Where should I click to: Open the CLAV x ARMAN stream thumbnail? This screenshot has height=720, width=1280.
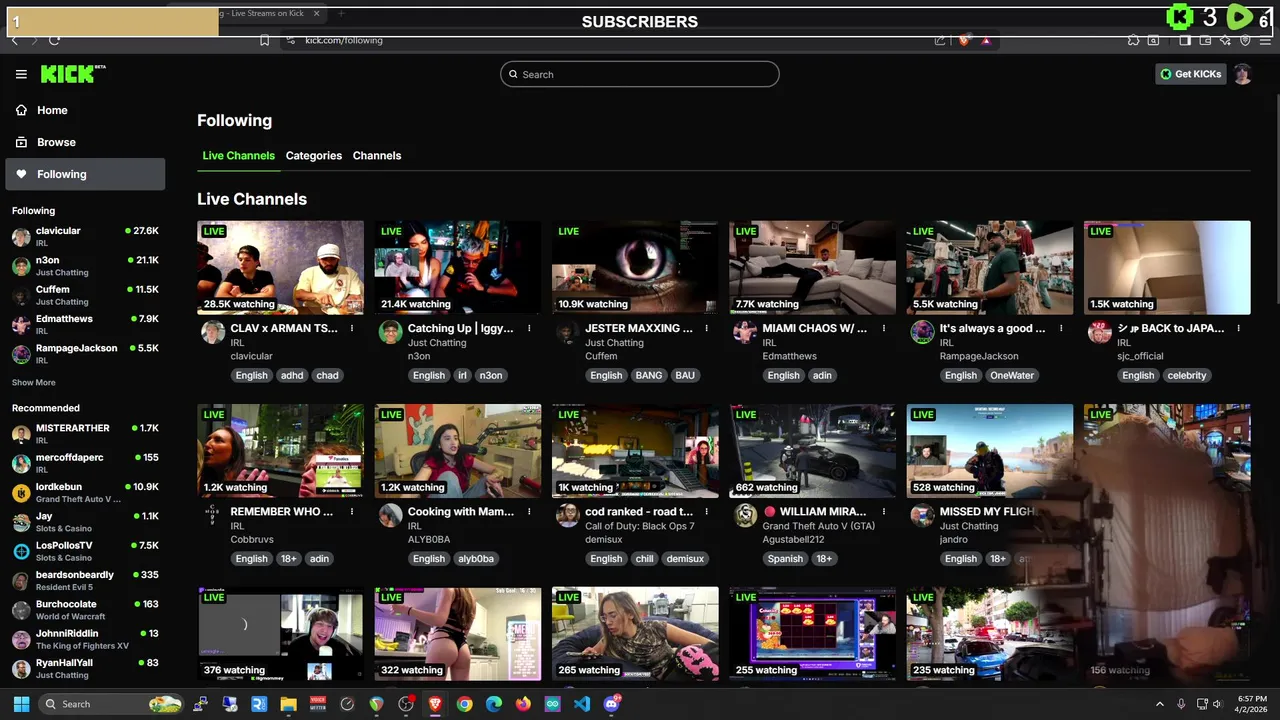280,267
